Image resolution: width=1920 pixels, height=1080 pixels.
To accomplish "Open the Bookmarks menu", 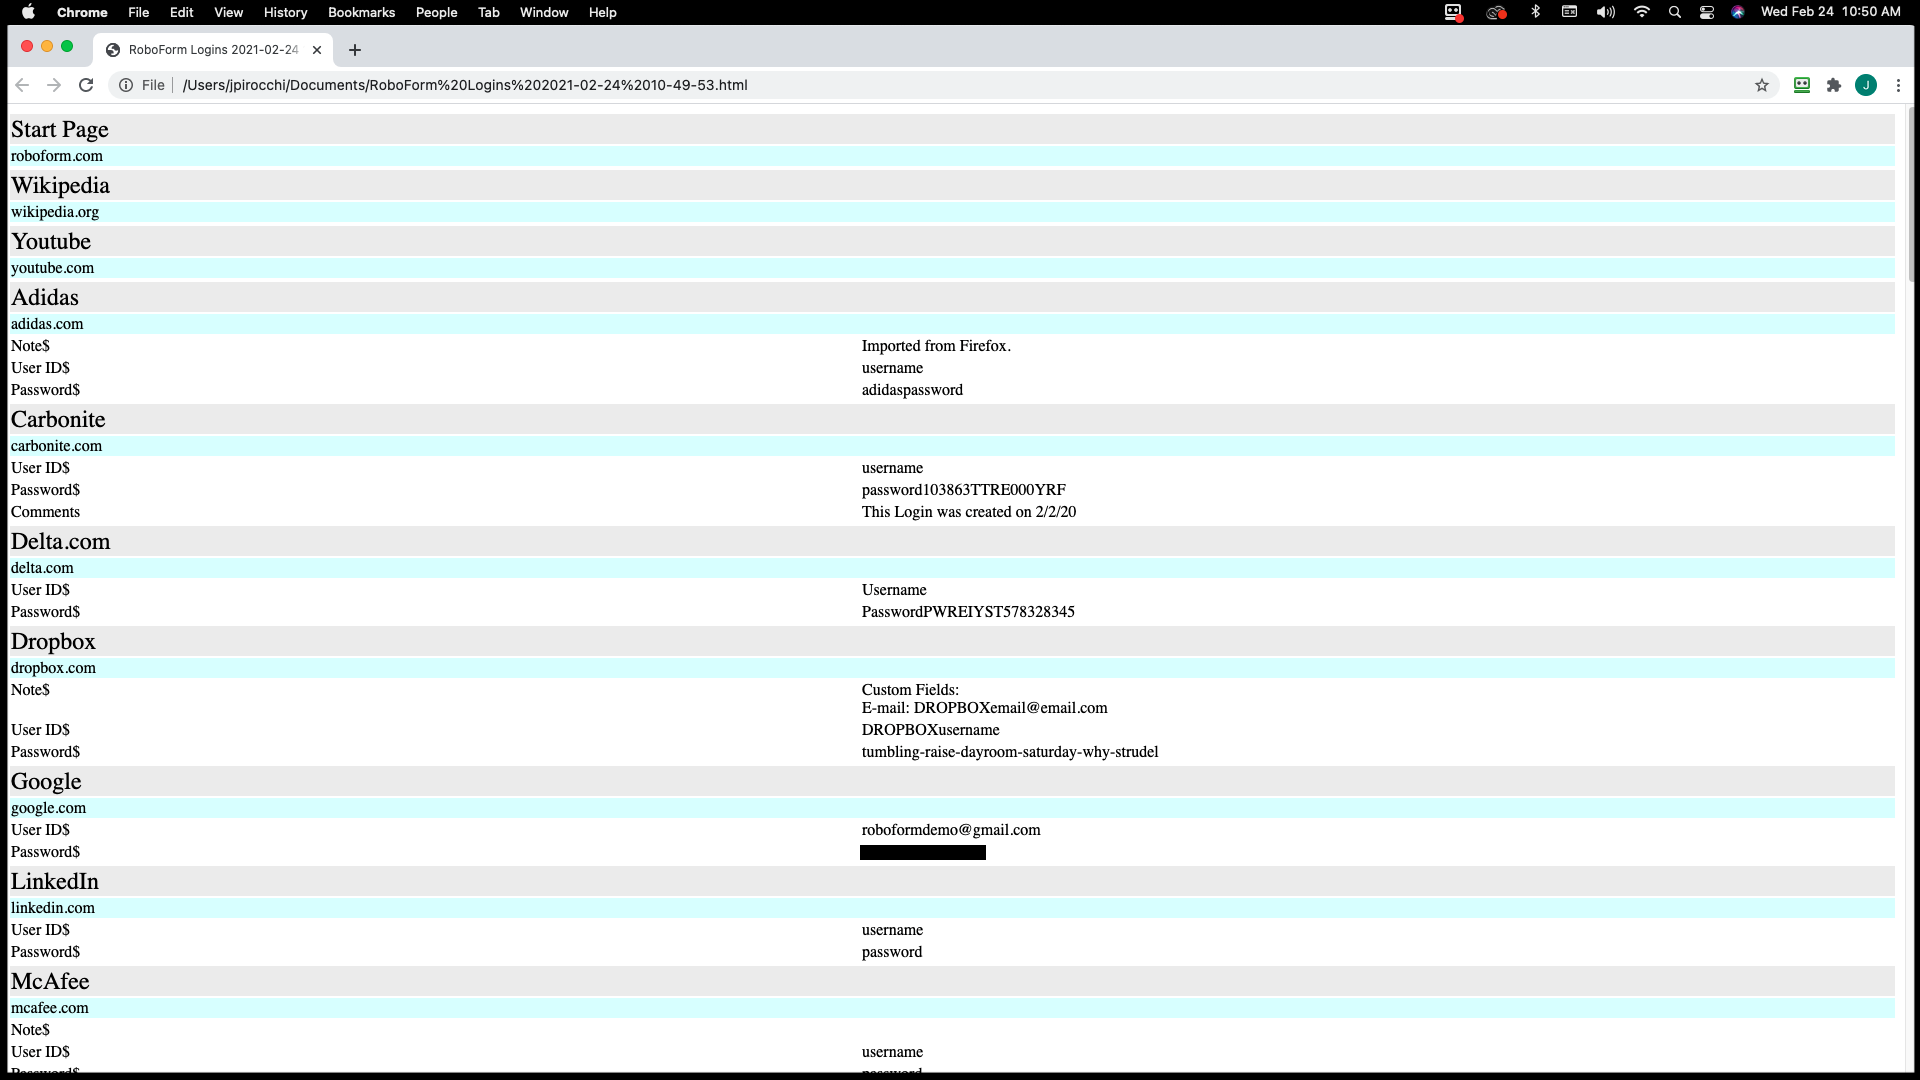I will coord(361,12).
